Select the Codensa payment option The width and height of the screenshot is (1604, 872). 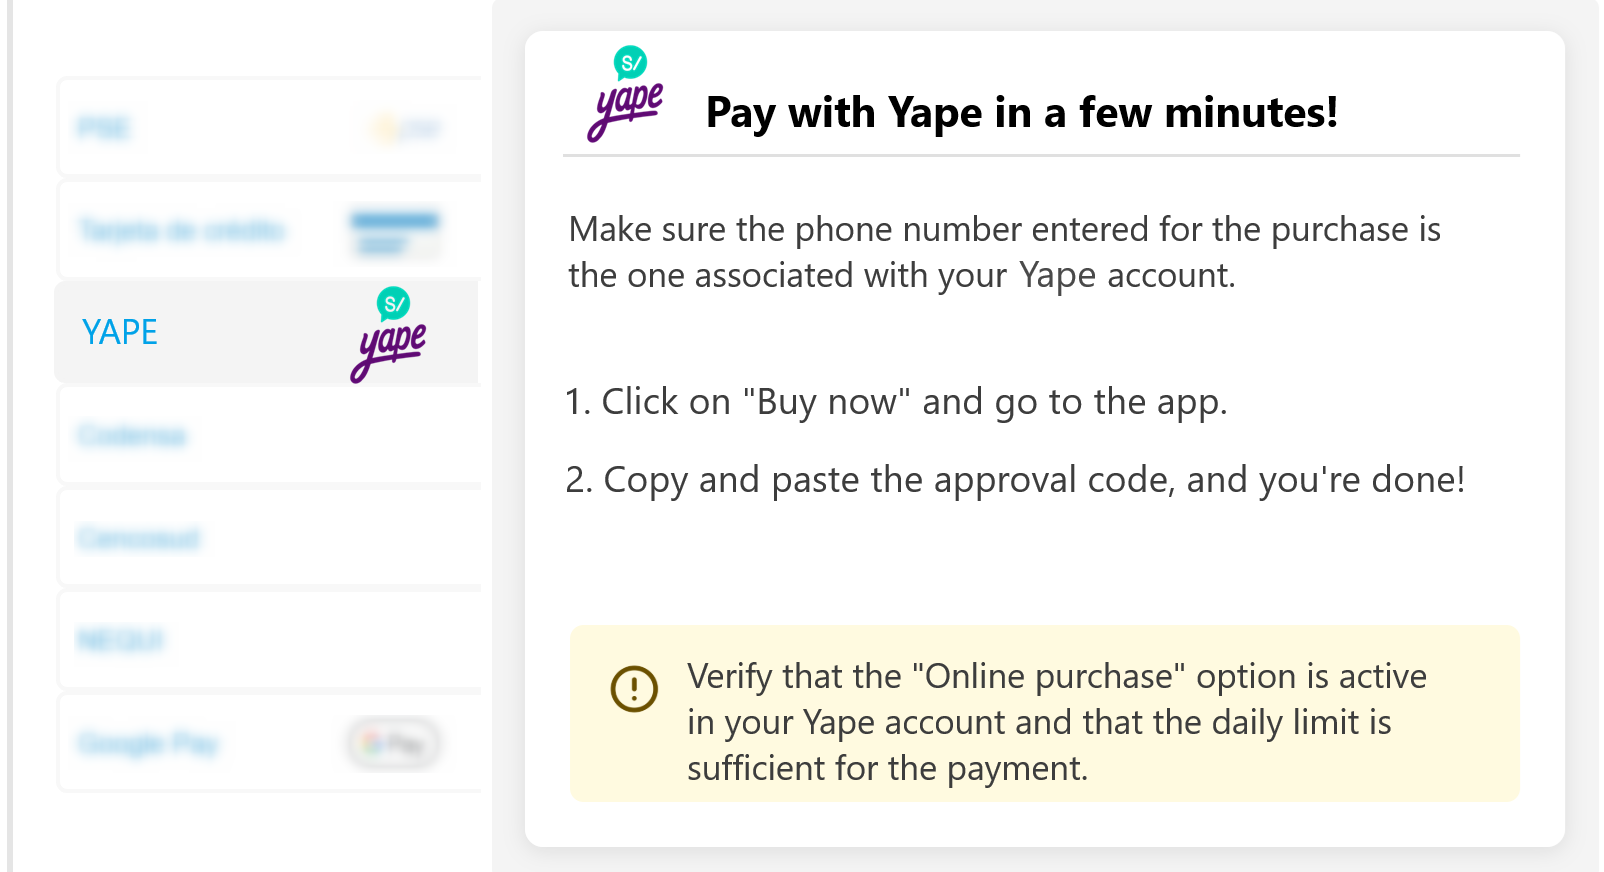[269, 435]
